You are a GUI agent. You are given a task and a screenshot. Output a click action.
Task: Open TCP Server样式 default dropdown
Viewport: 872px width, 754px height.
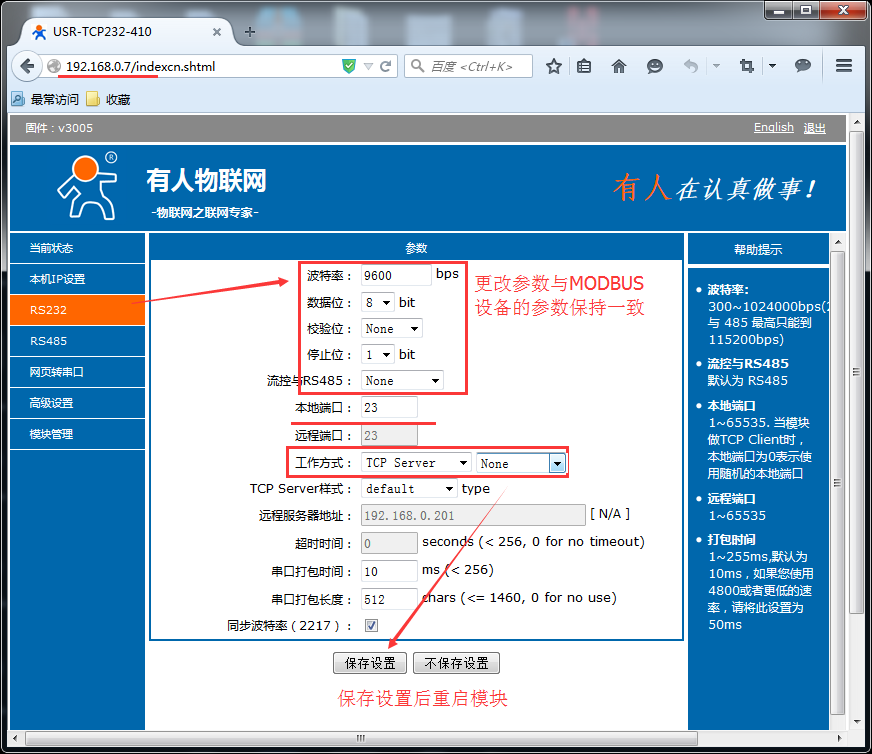tap(409, 489)
